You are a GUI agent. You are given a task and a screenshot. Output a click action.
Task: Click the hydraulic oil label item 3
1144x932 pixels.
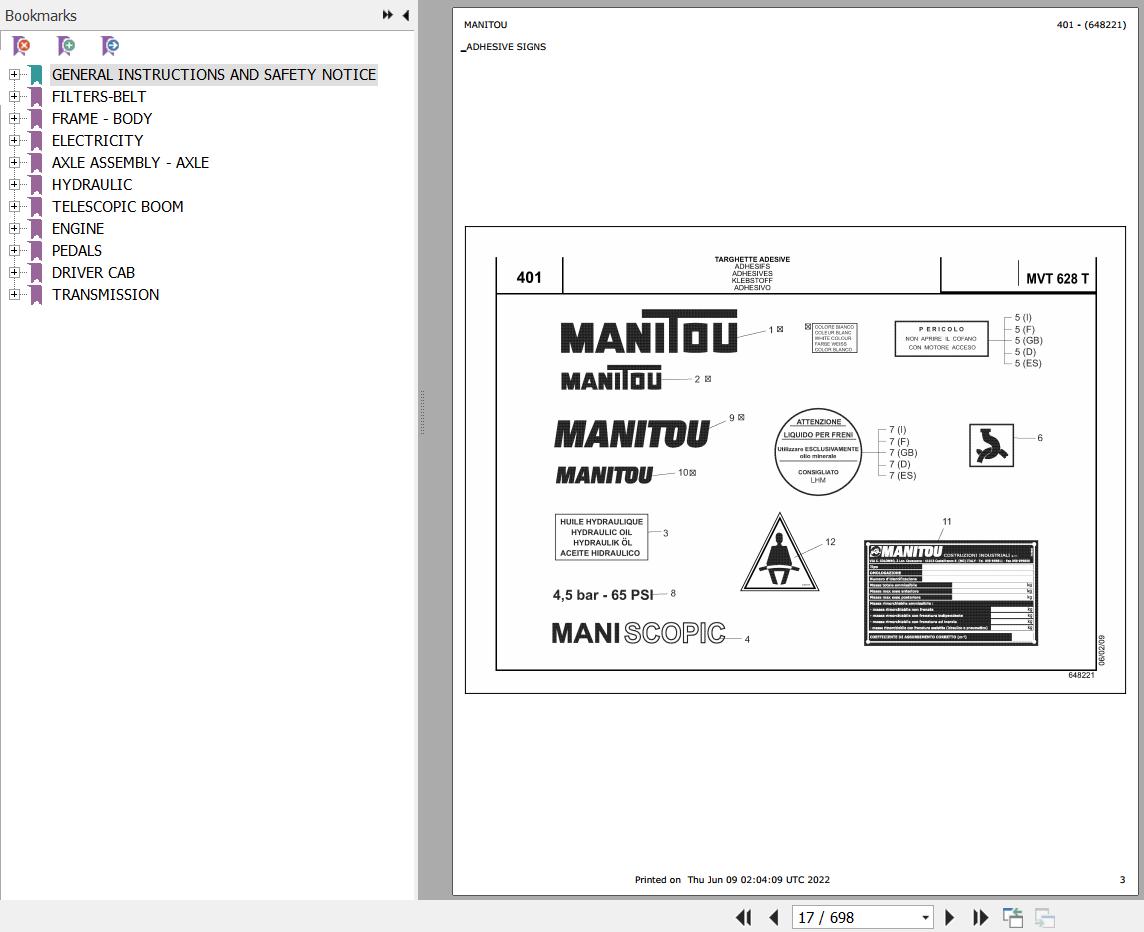click(x=601, y=537)
